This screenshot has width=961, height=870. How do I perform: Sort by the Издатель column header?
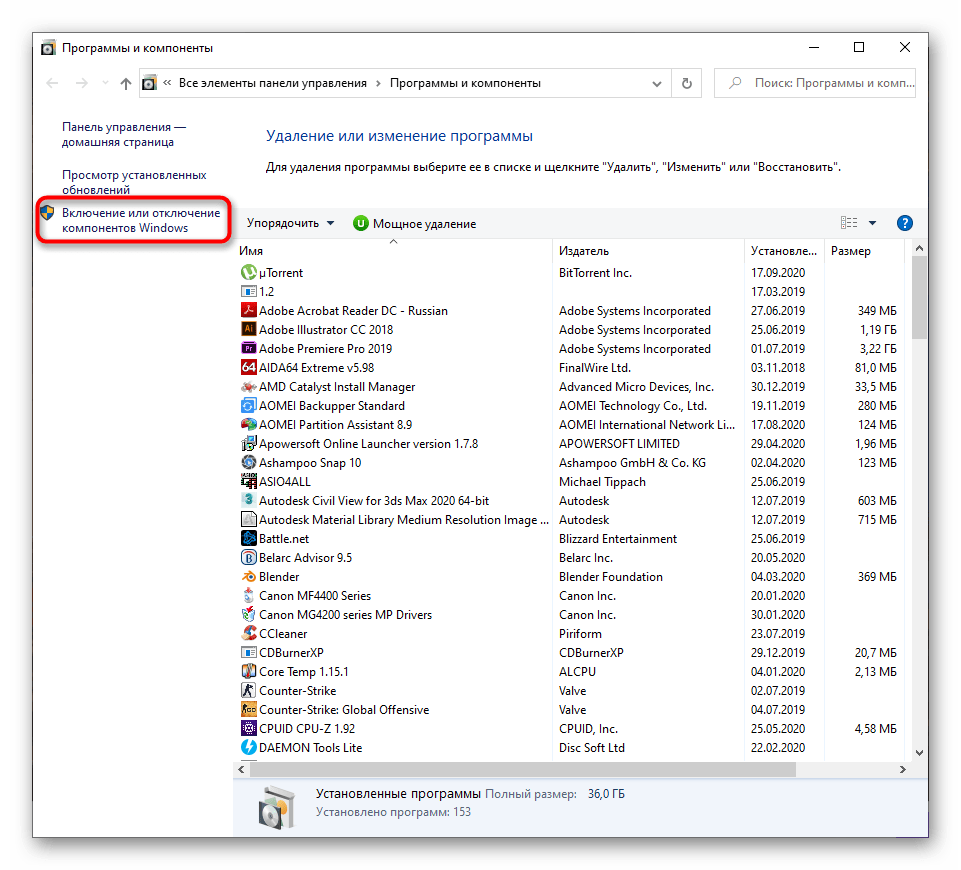click(x=648, y=251)
